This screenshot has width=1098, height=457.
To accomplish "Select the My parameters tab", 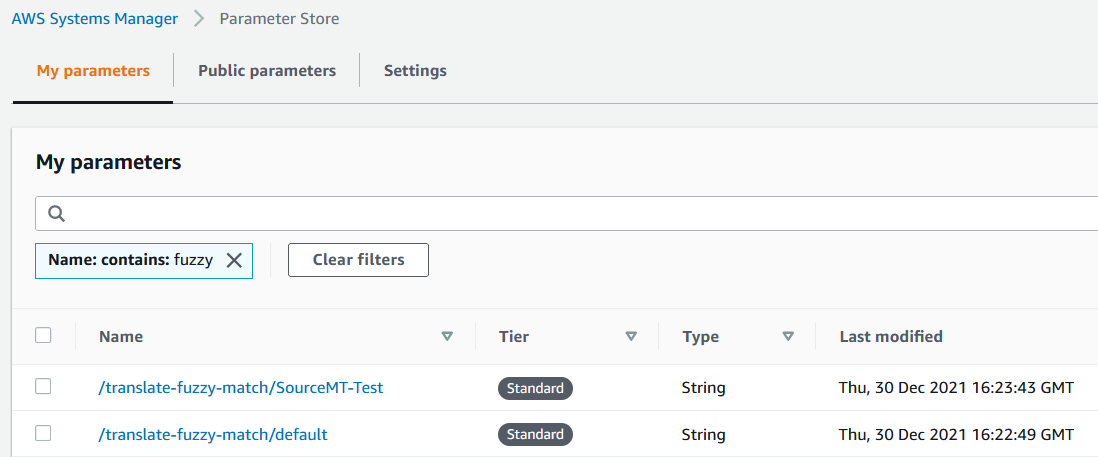I will [93, 71].
